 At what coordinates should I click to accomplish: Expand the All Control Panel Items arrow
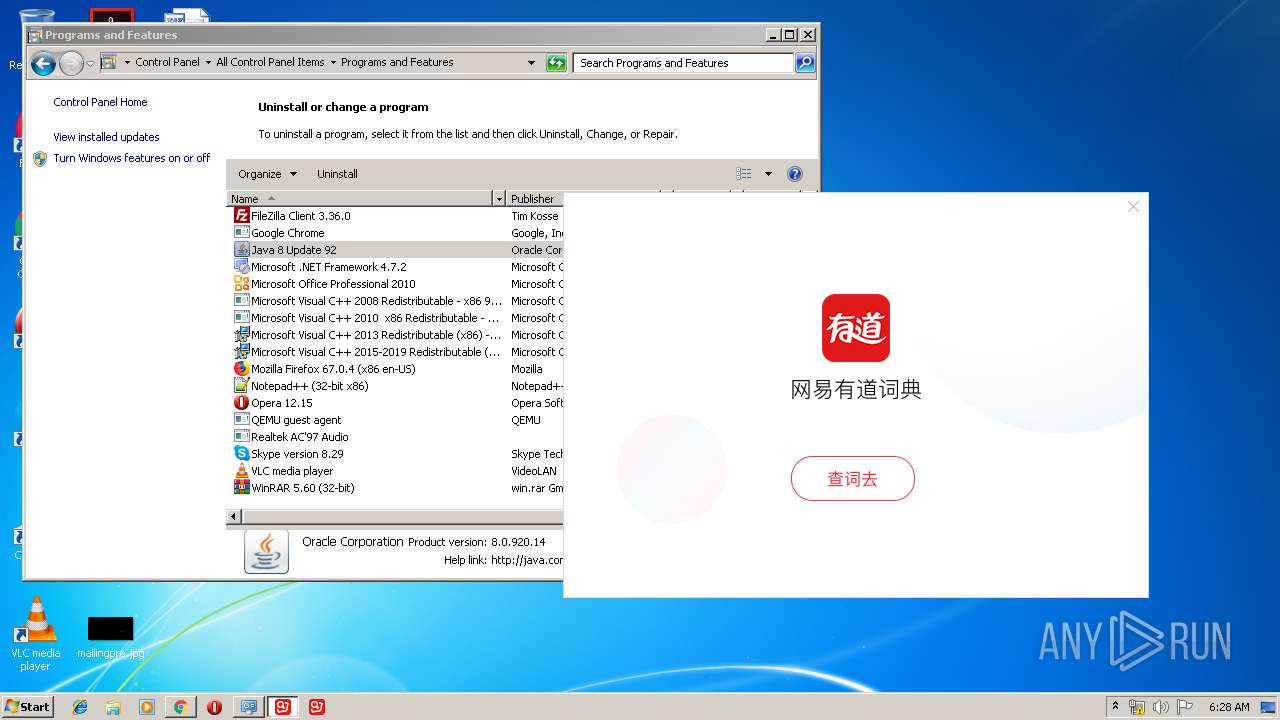click(x=333, y=62)
